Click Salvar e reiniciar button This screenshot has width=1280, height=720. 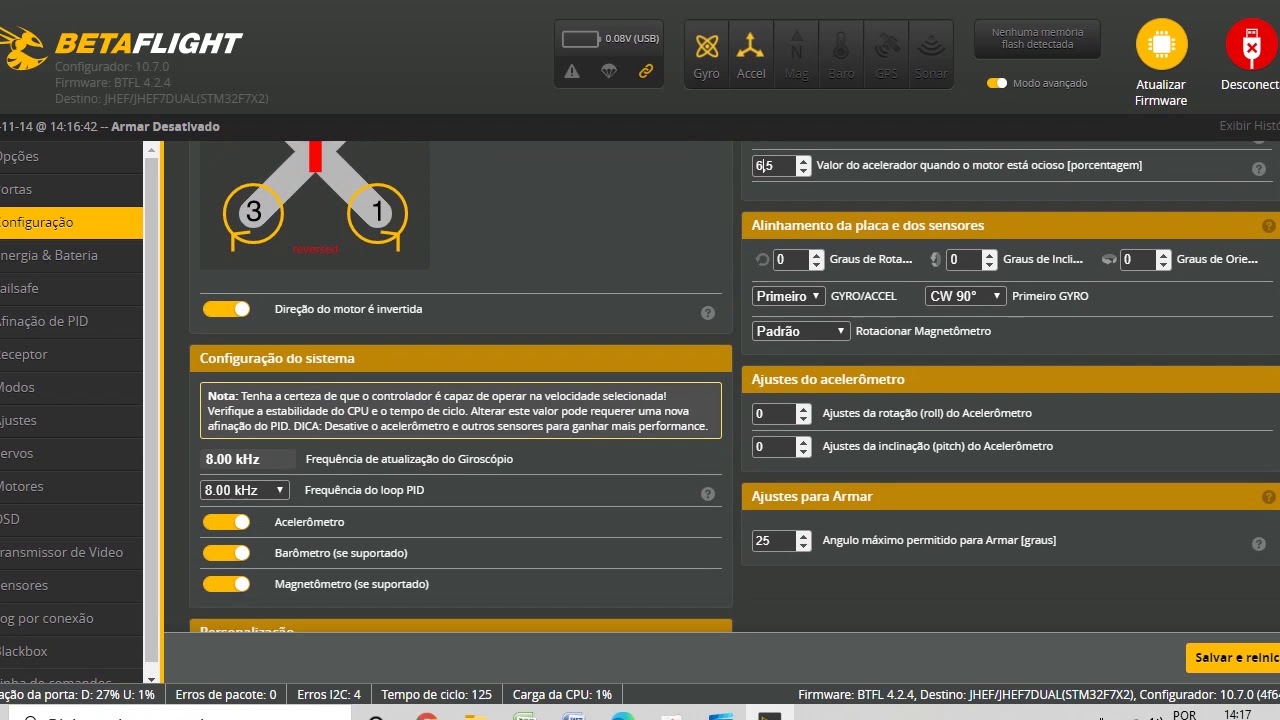1233,658
